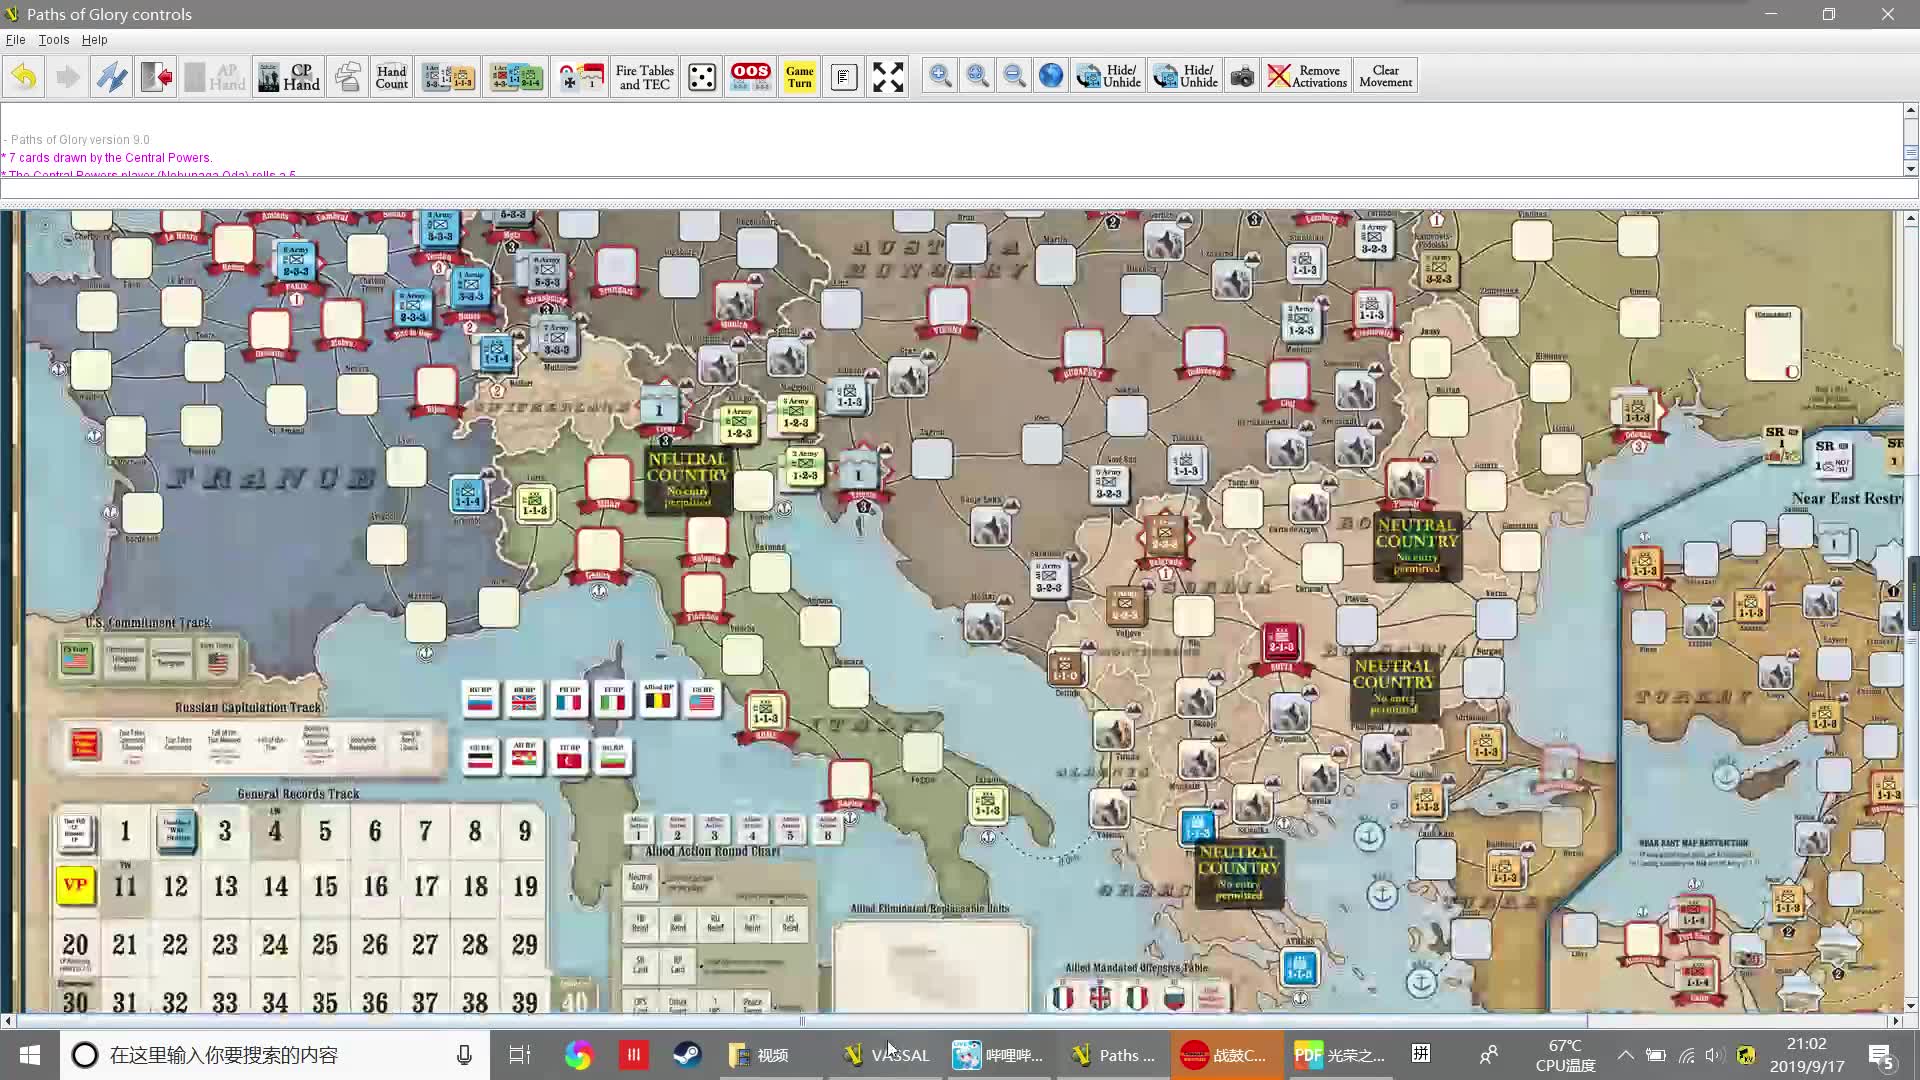Zoom out with the minus magnifier

coord(1014,77)
